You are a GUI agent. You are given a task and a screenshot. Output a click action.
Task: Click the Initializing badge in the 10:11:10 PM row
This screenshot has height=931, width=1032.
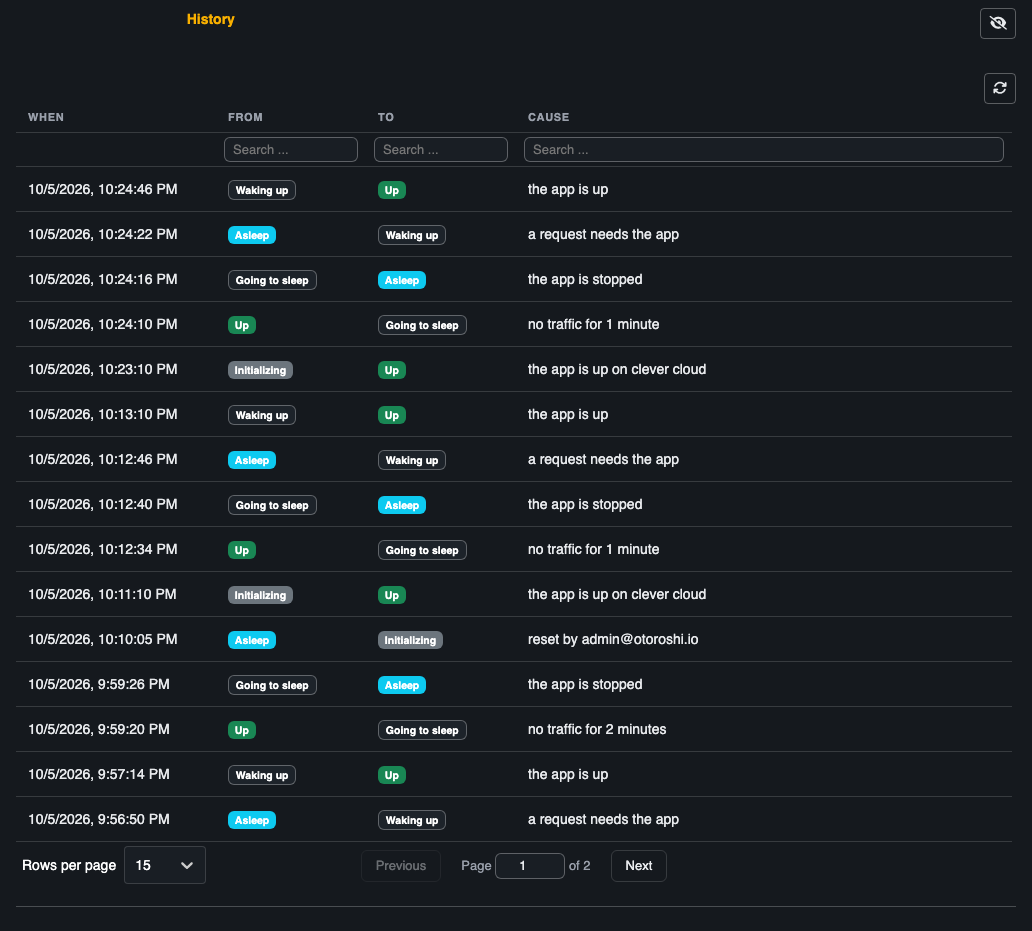260,595
